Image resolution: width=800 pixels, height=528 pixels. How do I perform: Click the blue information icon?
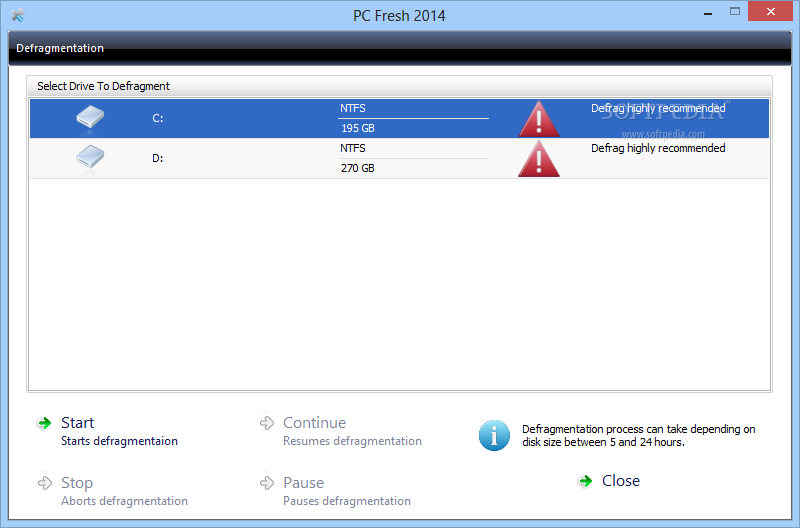[x=494, y=436]
